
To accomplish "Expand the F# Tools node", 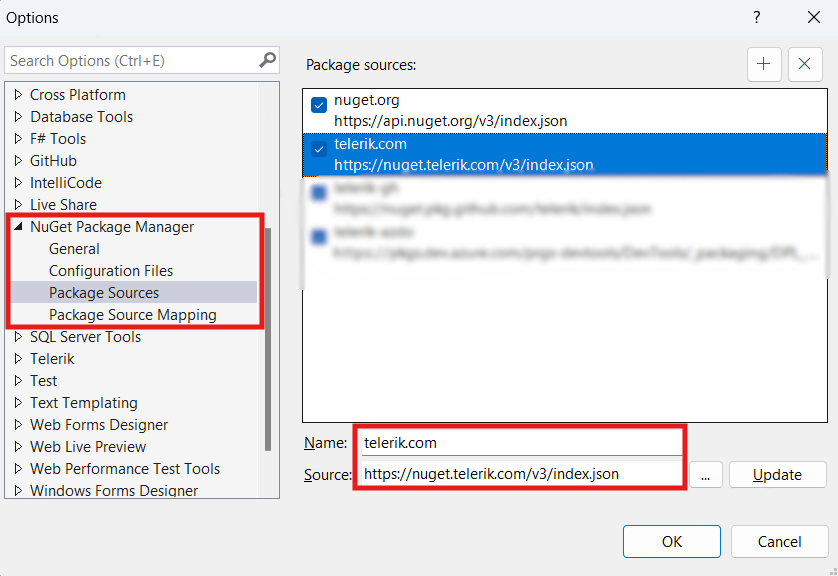I will 18,138.
